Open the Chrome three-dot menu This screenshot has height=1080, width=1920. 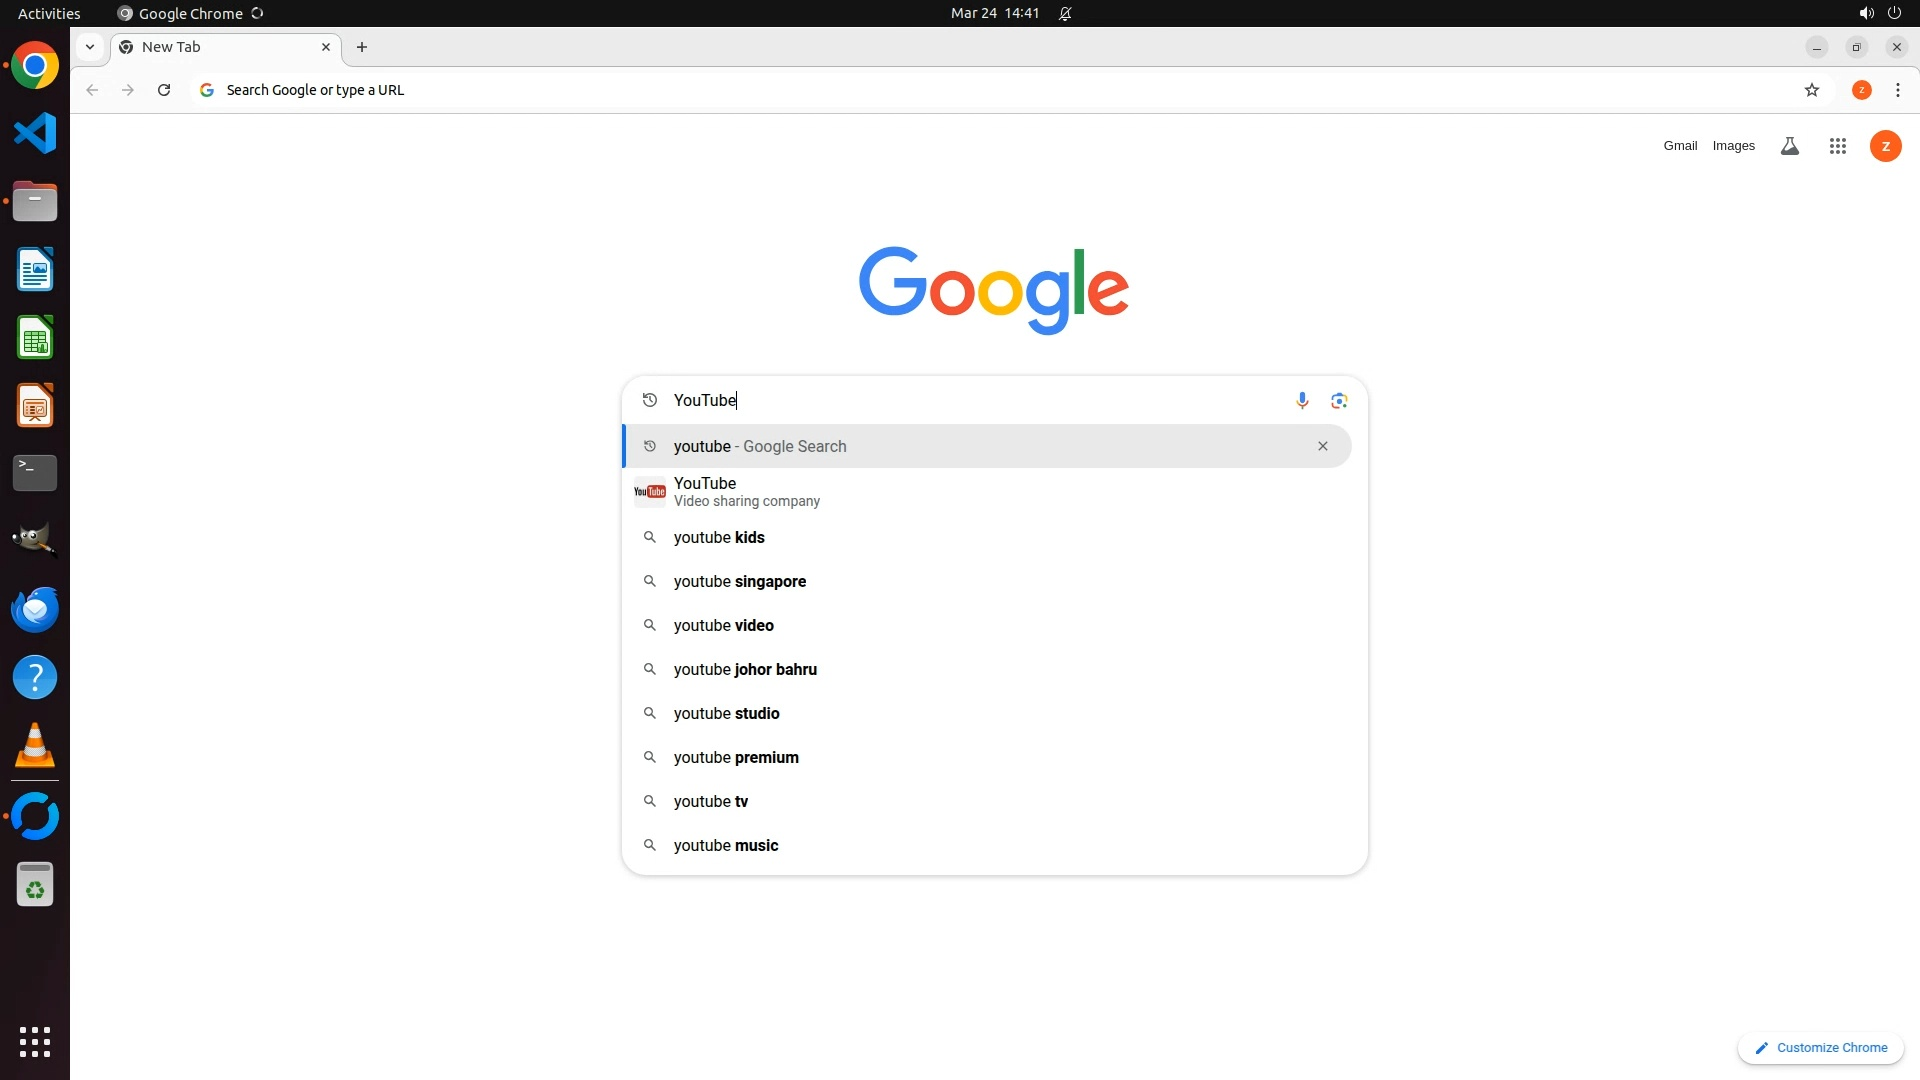tap(1897, 90)
